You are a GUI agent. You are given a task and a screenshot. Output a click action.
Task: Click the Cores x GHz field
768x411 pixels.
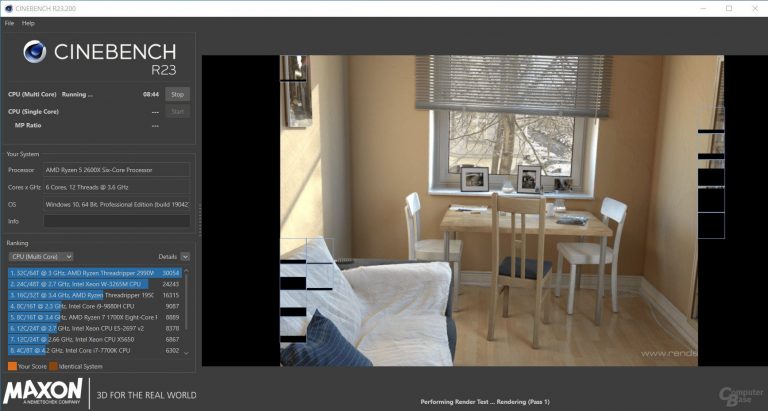pyautogui.click(x=117, y=187)
